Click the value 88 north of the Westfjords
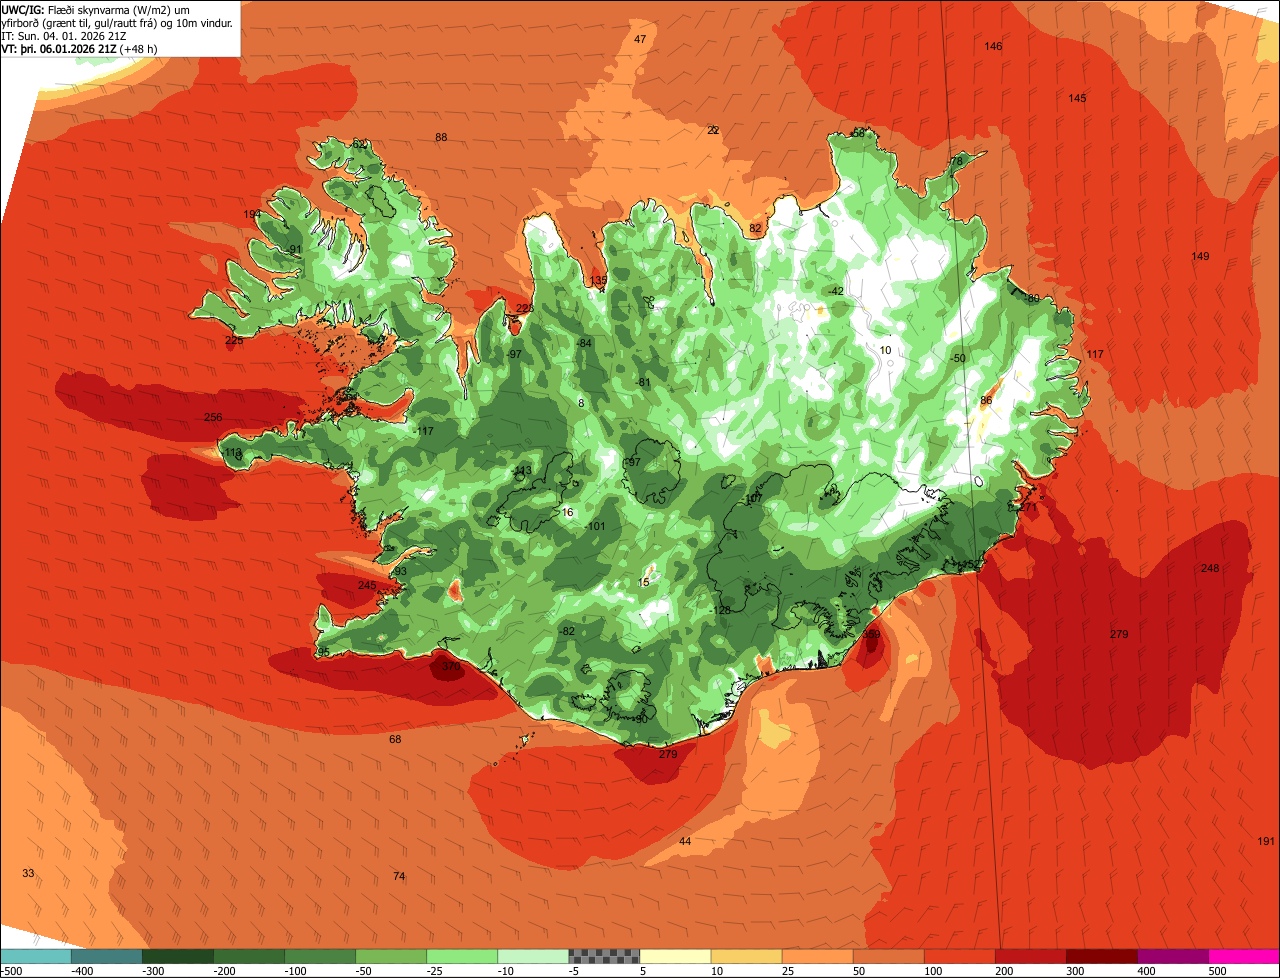 441,137
